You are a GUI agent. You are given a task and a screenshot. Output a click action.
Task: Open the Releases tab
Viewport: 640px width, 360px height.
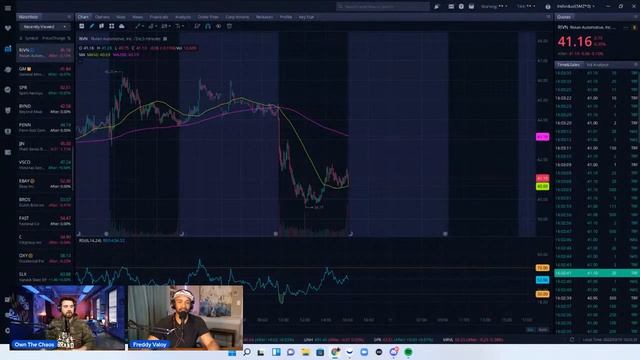(x=264, y=17)
